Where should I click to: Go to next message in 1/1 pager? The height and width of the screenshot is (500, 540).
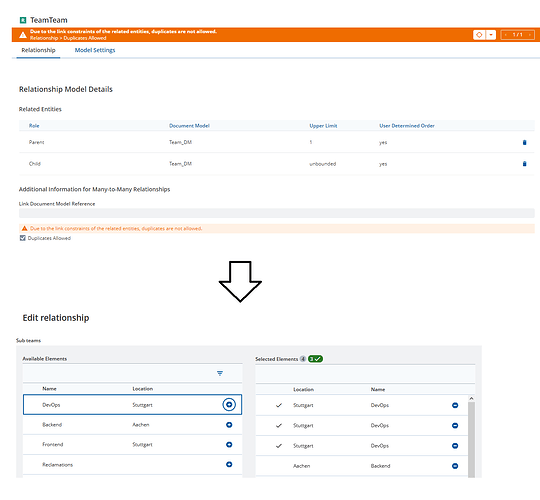click(530, 35)
